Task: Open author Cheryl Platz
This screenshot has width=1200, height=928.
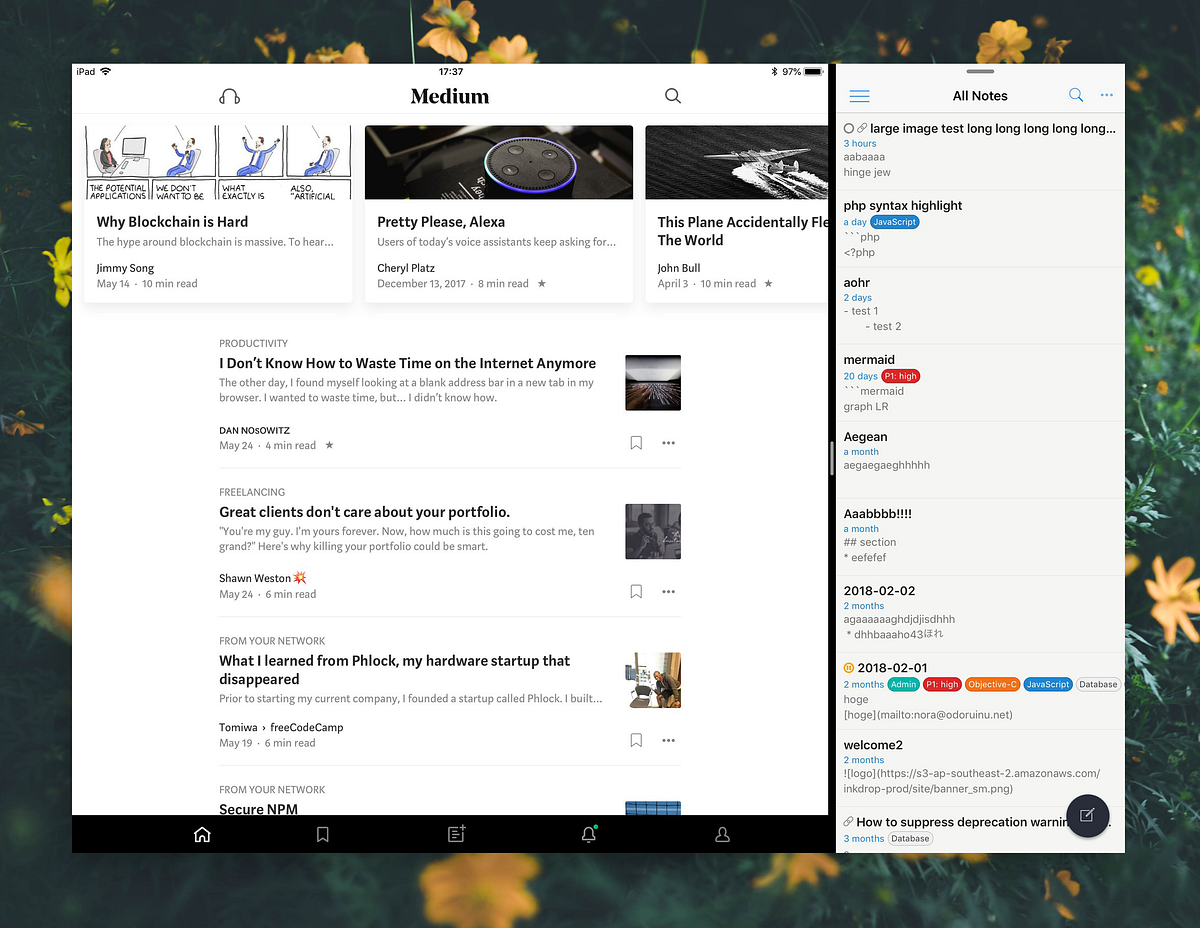Action: [407, 268]
